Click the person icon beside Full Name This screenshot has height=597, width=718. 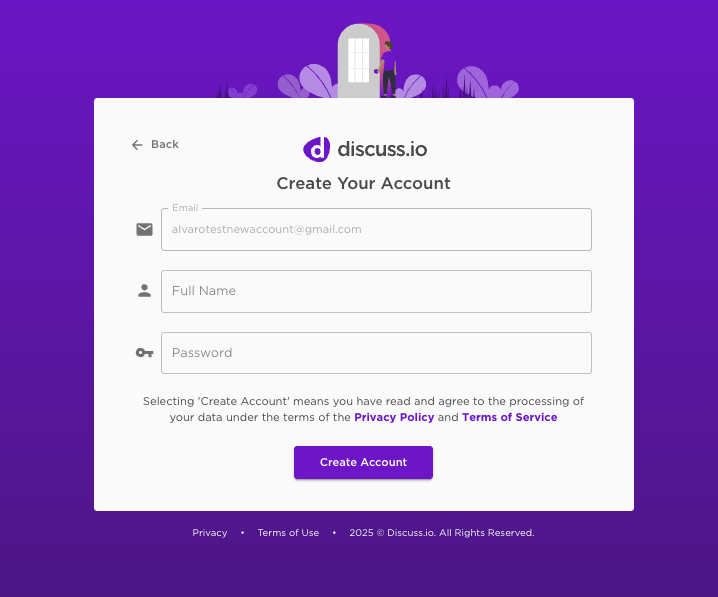click(x=144, y=291)
